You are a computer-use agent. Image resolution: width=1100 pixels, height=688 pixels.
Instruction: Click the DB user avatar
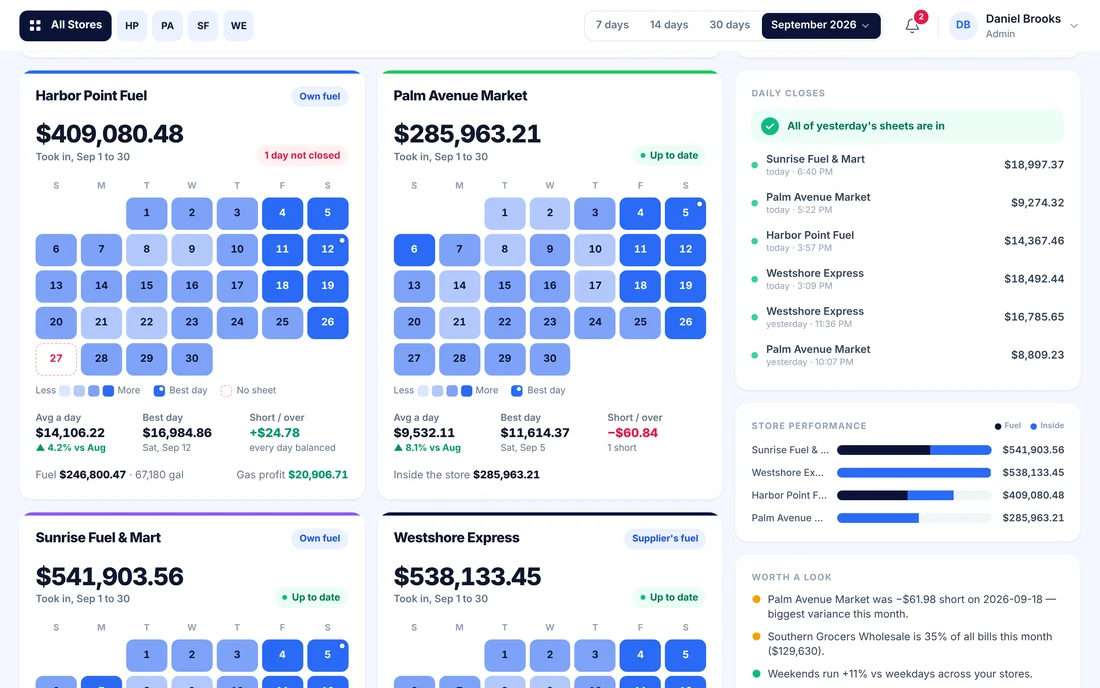pyautogui.click(x=962, y=25)
